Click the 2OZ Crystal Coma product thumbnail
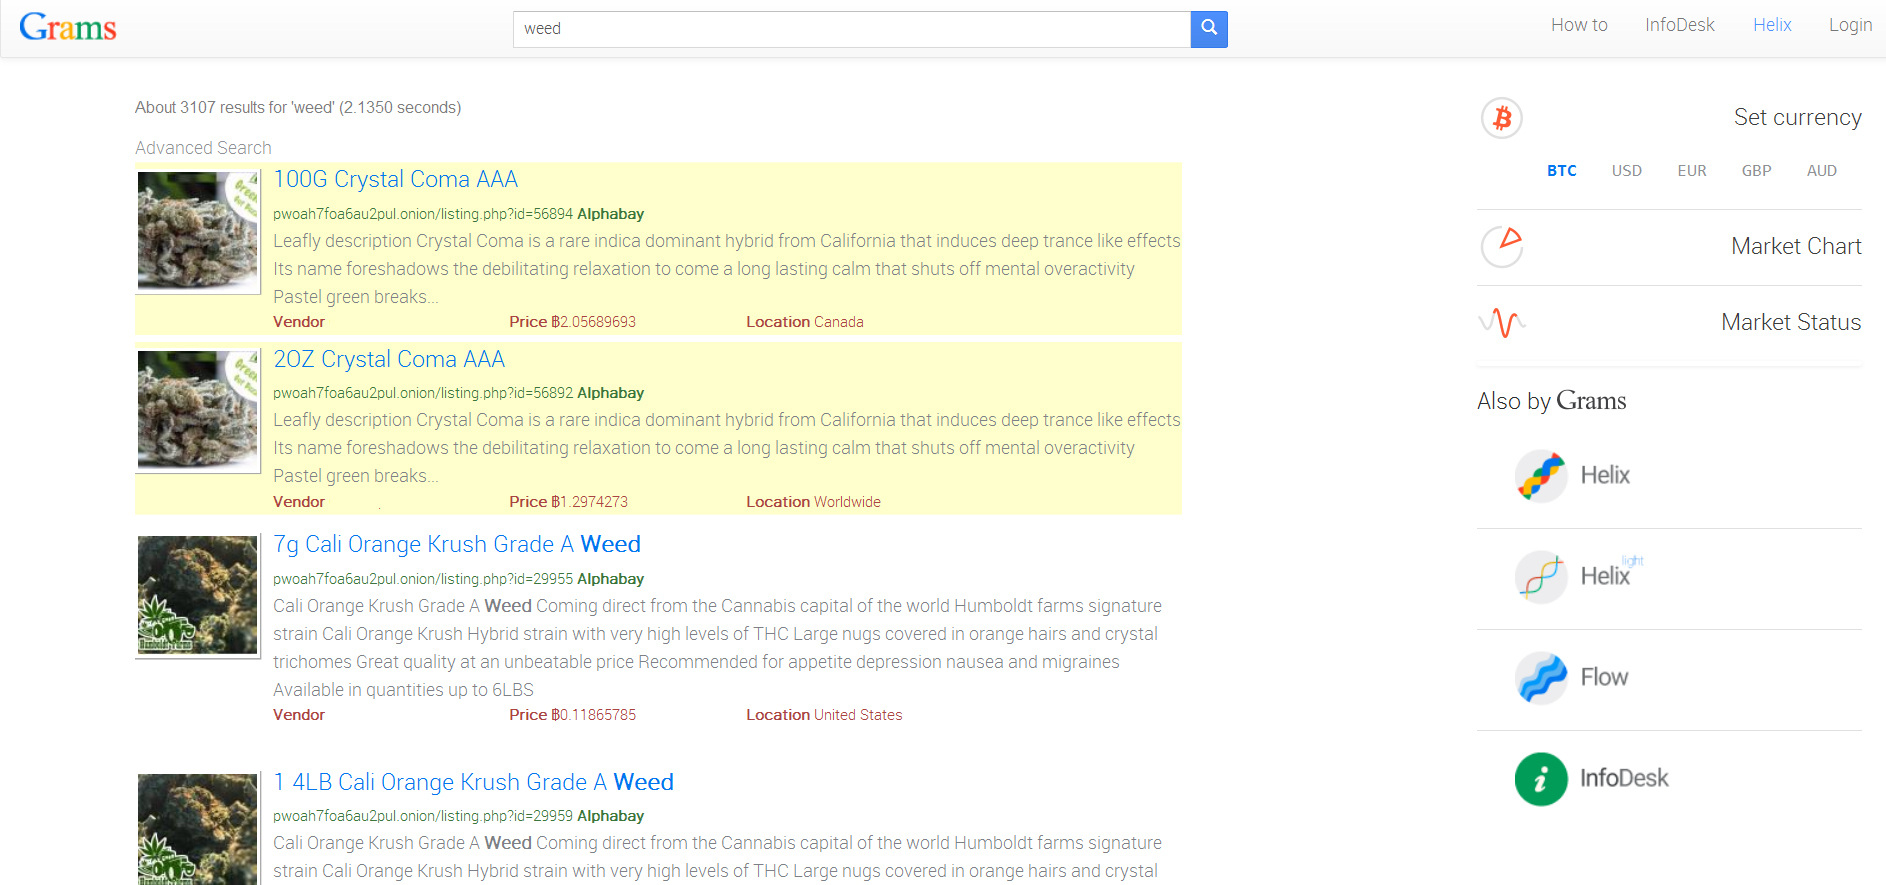The width and height of the screenshot is (1886, 885). 198,410
